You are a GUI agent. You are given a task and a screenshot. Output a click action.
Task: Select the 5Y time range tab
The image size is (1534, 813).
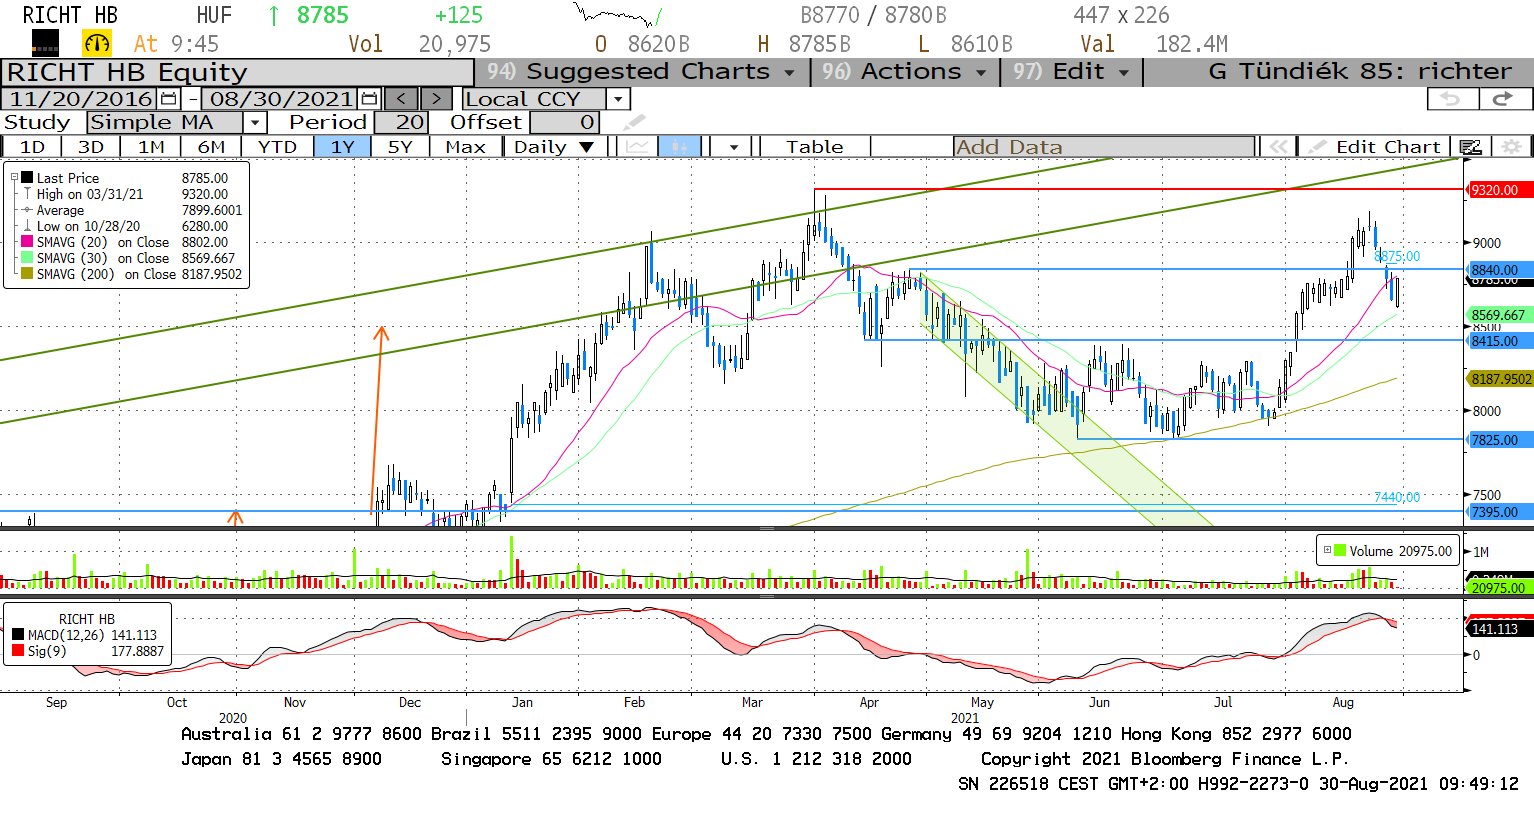coord(400,147)
